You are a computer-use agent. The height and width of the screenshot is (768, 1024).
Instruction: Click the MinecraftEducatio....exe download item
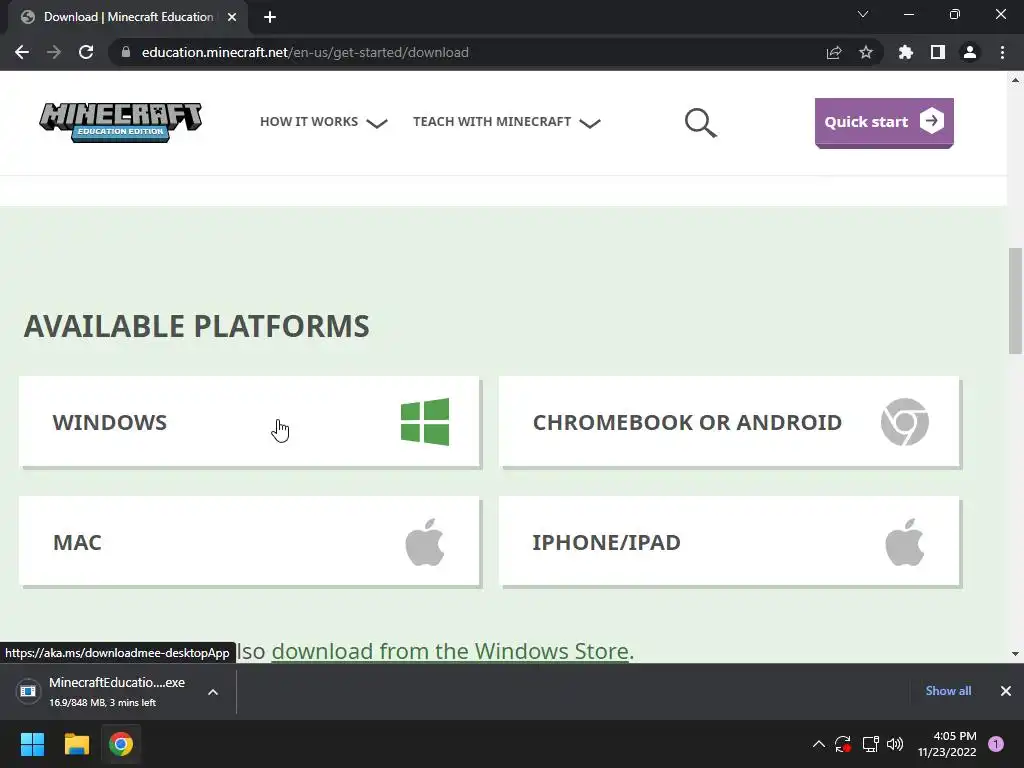click(117, 692)
